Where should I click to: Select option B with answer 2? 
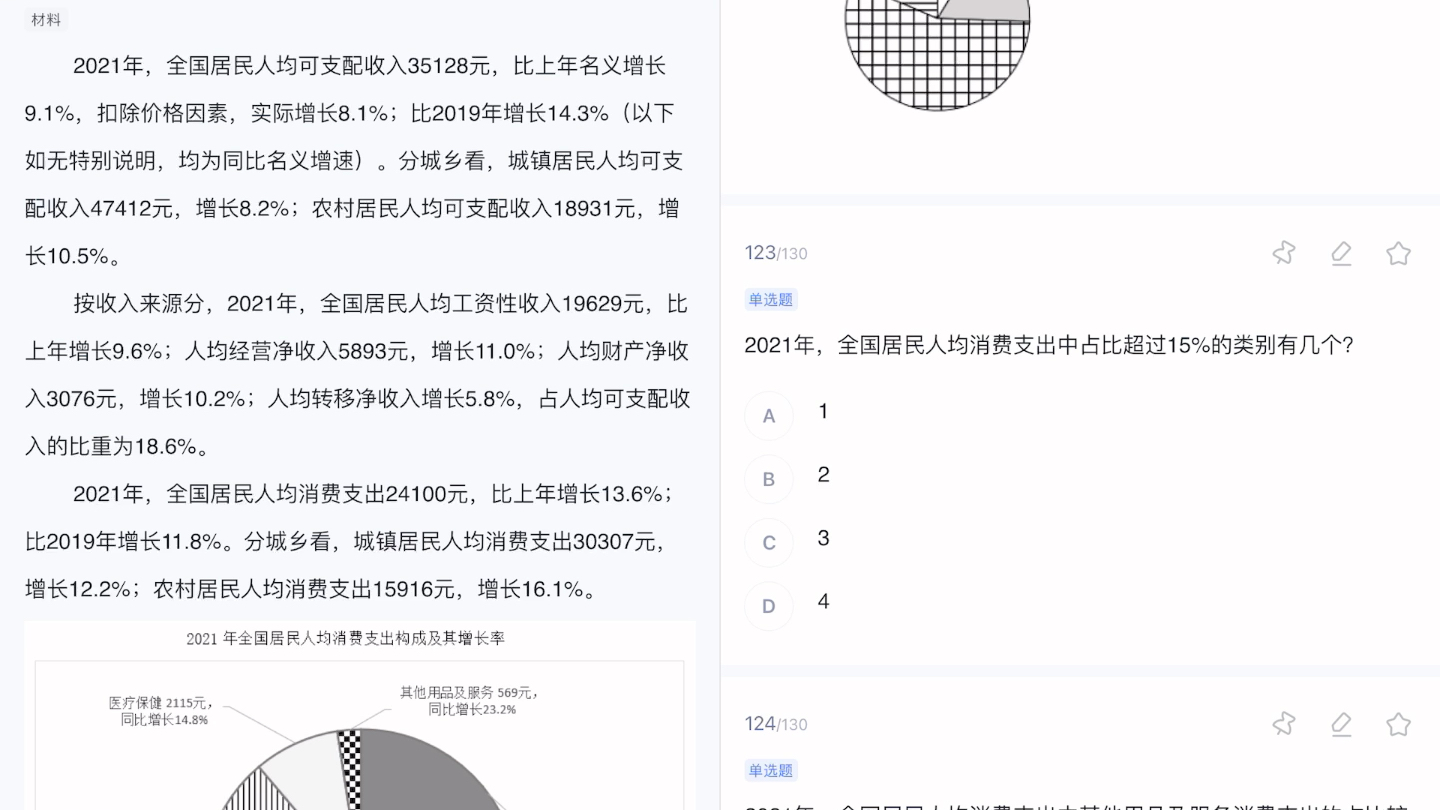(x=769, y=479)
